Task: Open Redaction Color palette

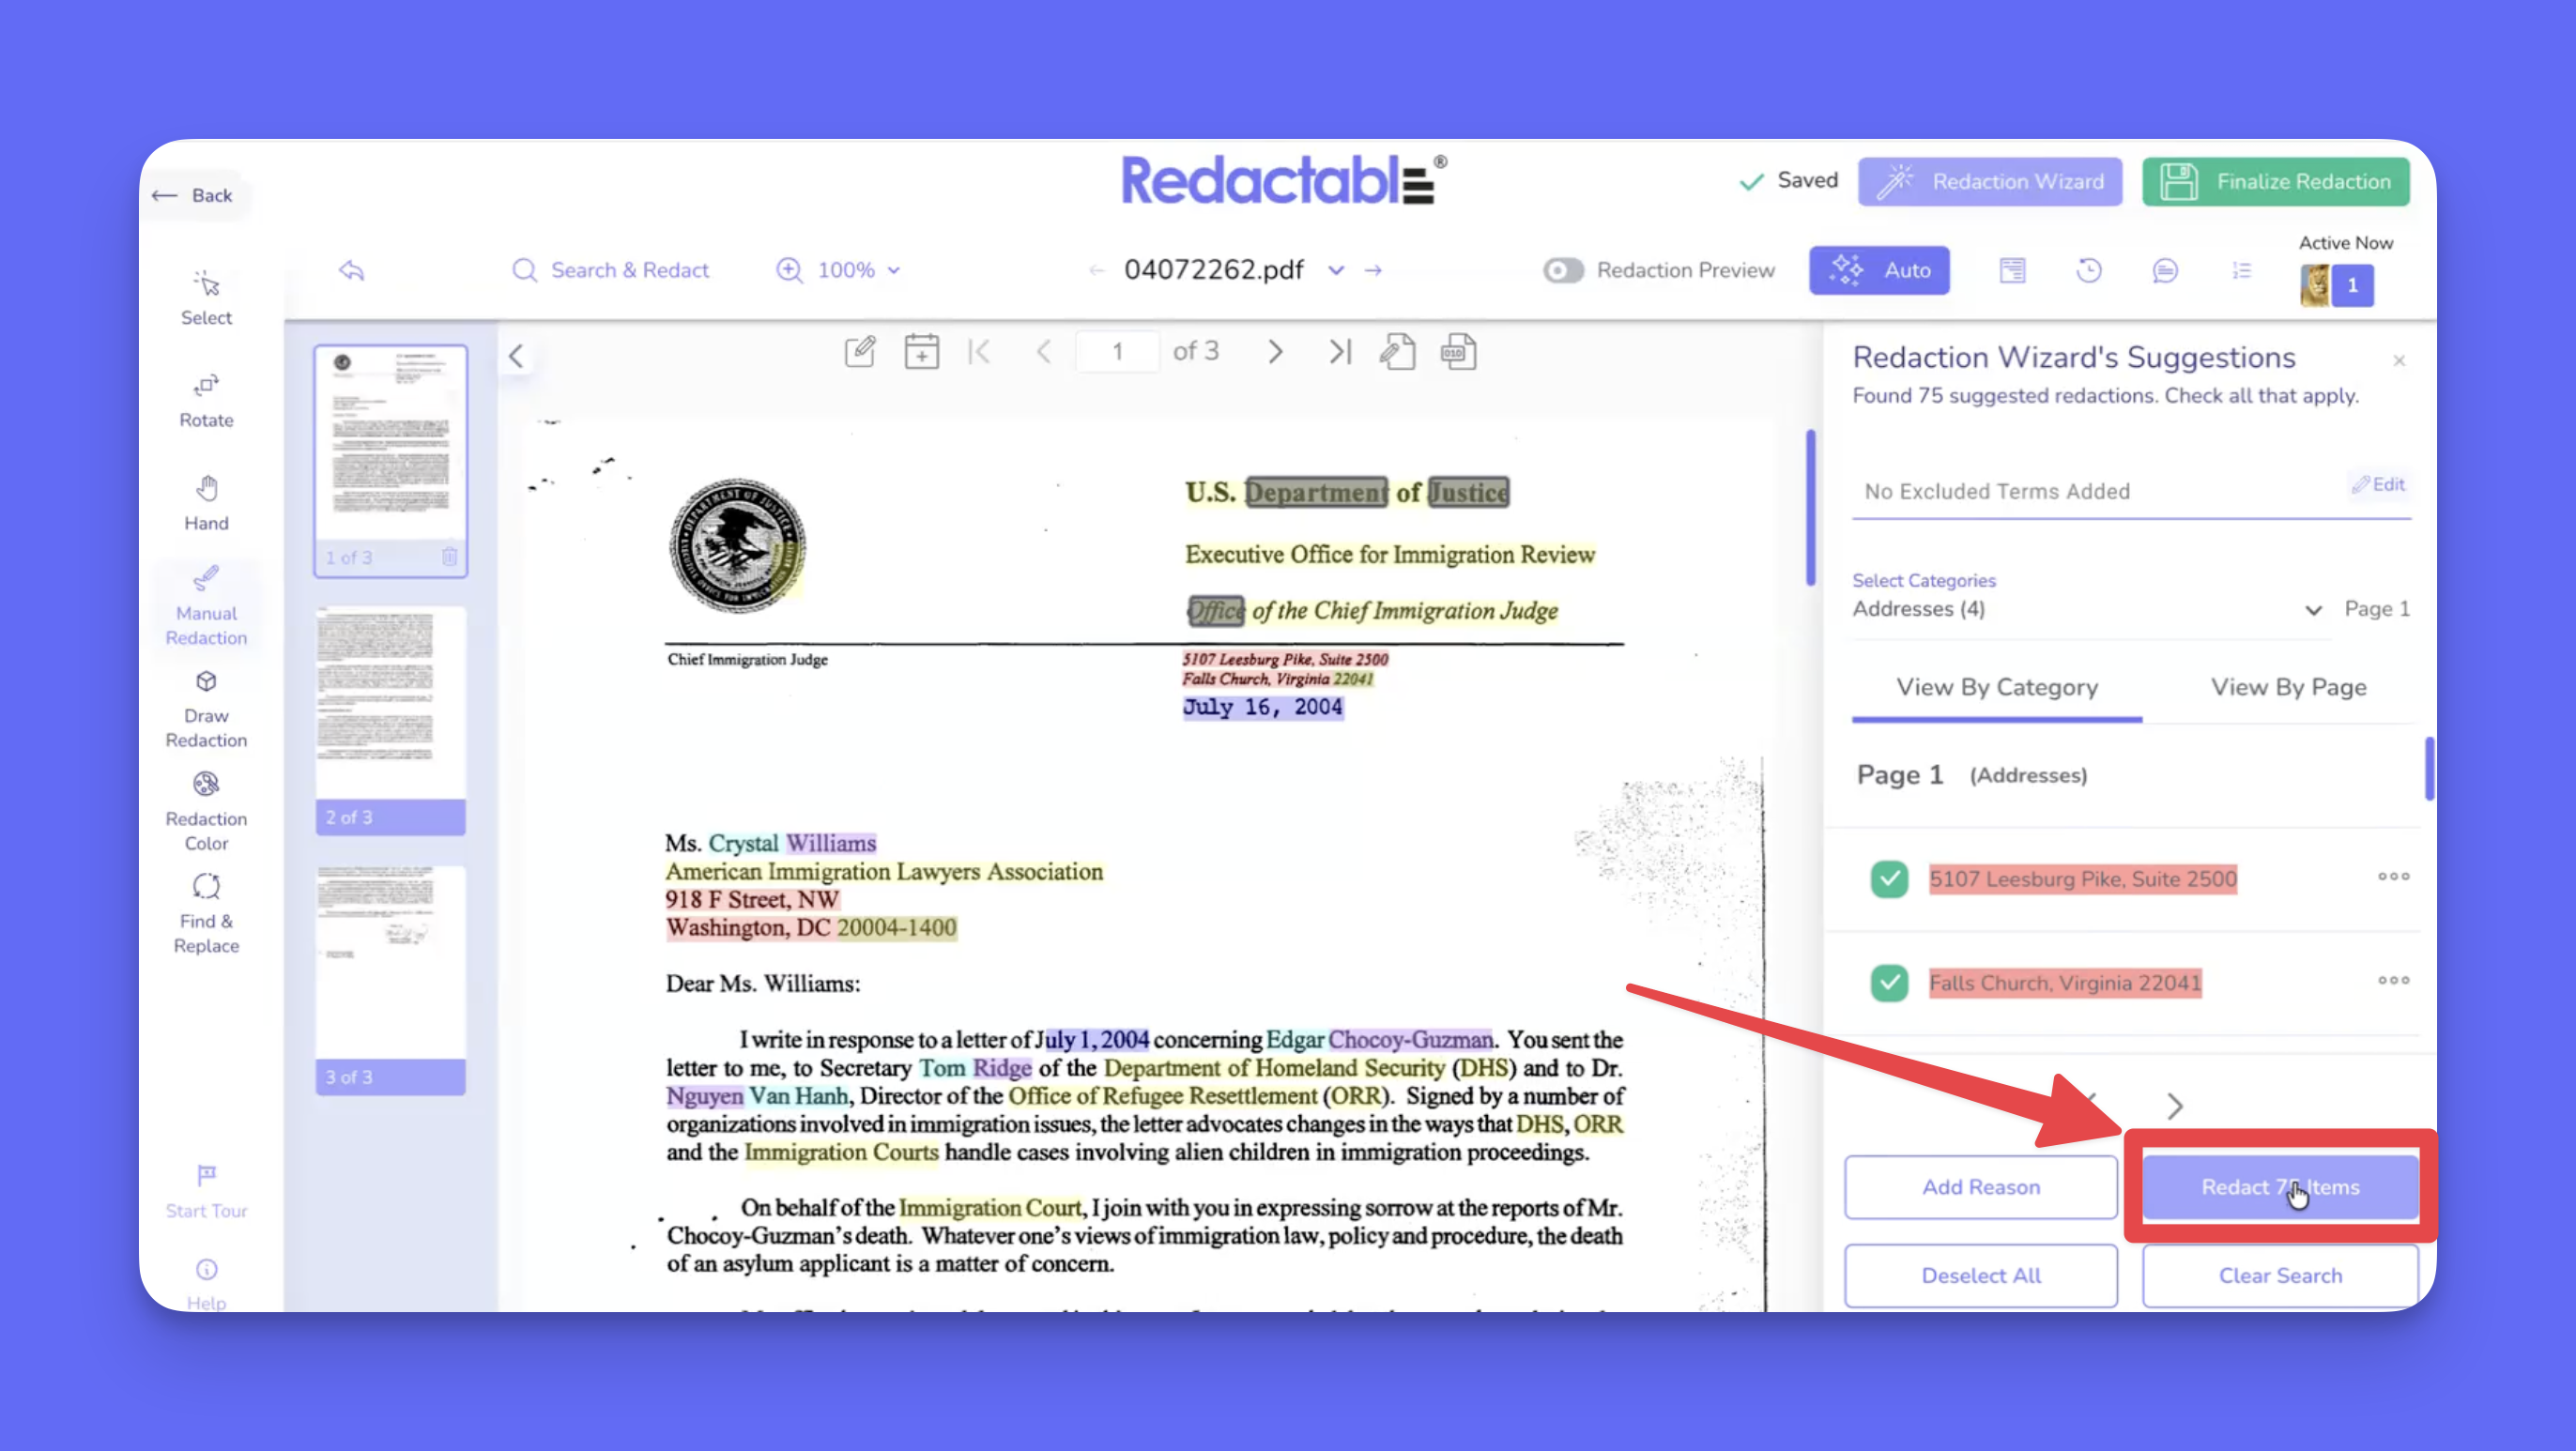Action: click(206, 811)
